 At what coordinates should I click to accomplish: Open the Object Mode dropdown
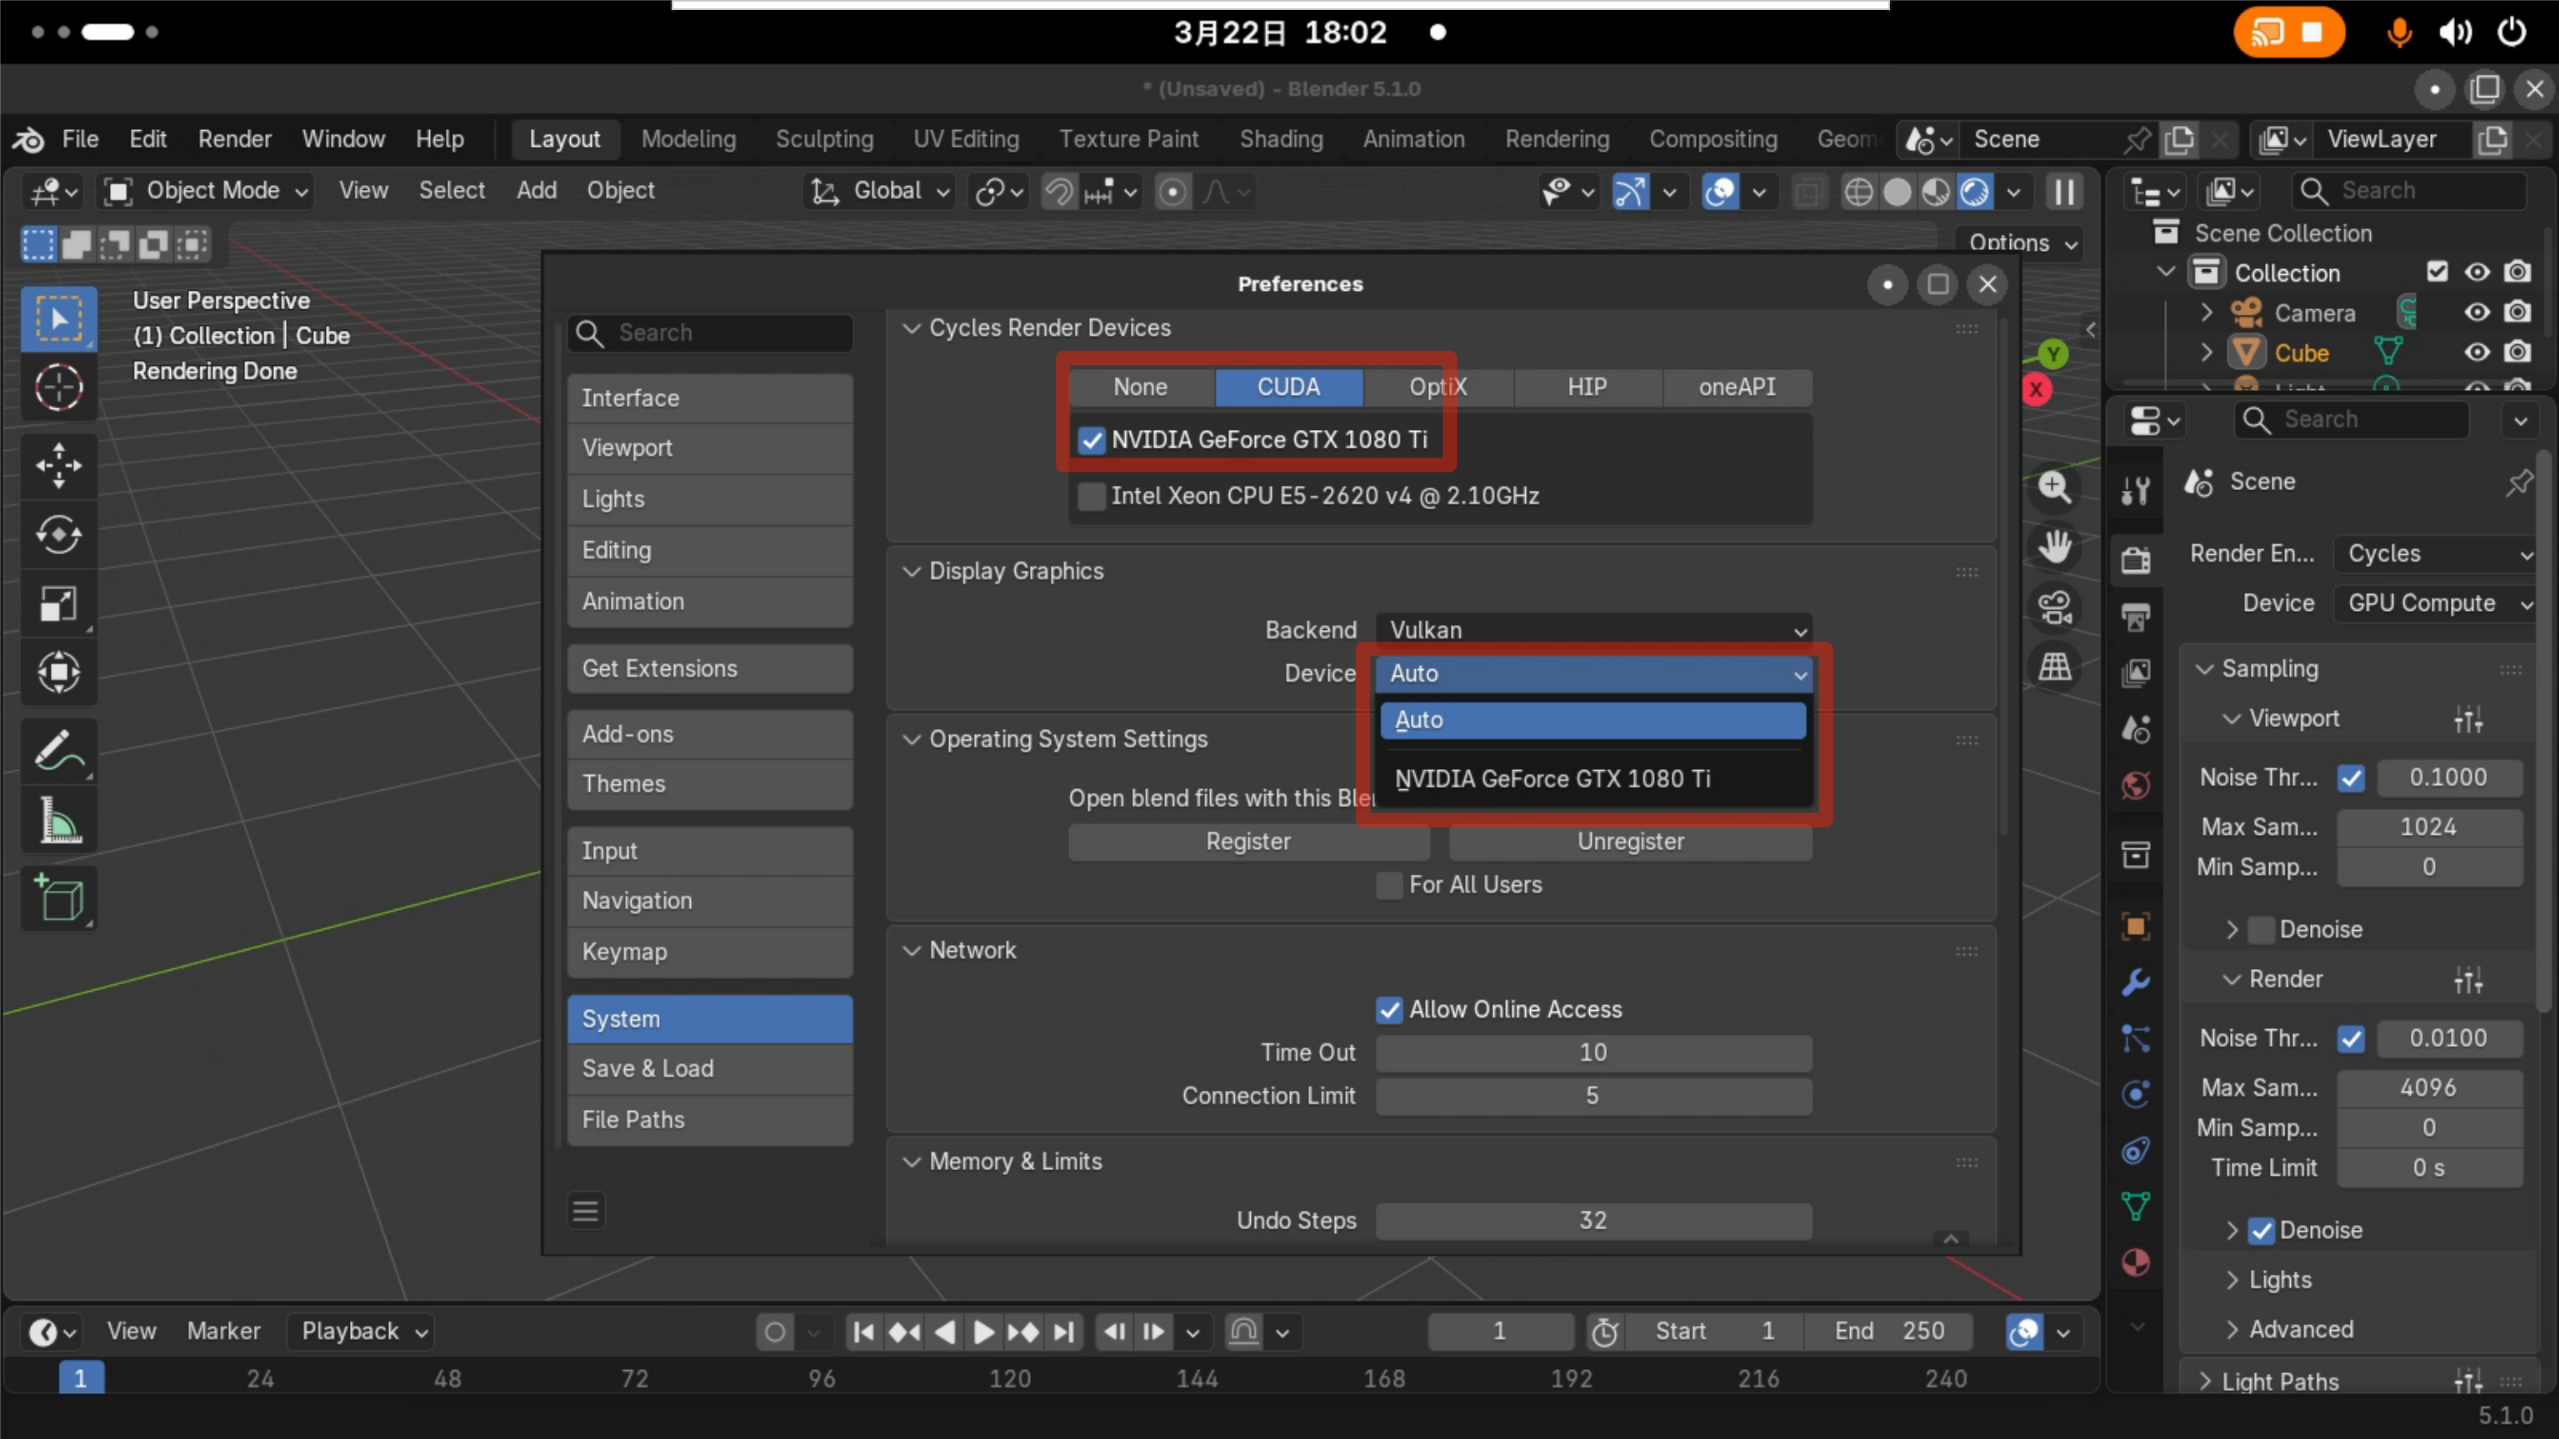tap(207, 191)
